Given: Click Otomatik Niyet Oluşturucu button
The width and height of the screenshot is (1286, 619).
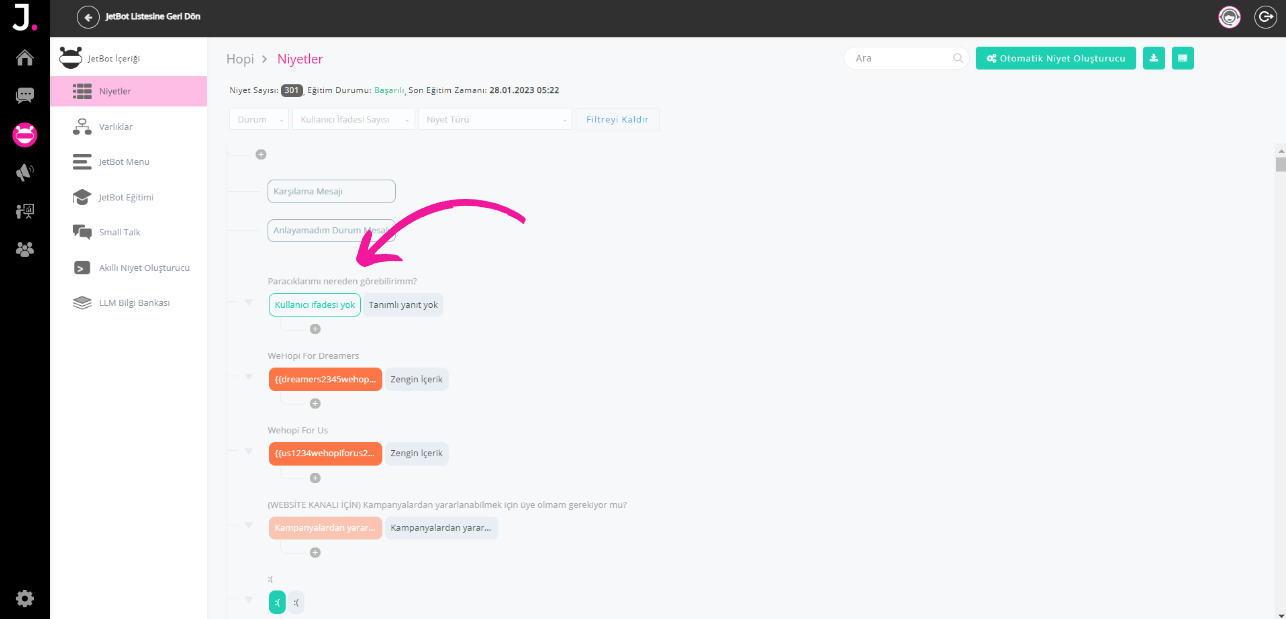Looking at the screenshot, I should [1056, 58].
